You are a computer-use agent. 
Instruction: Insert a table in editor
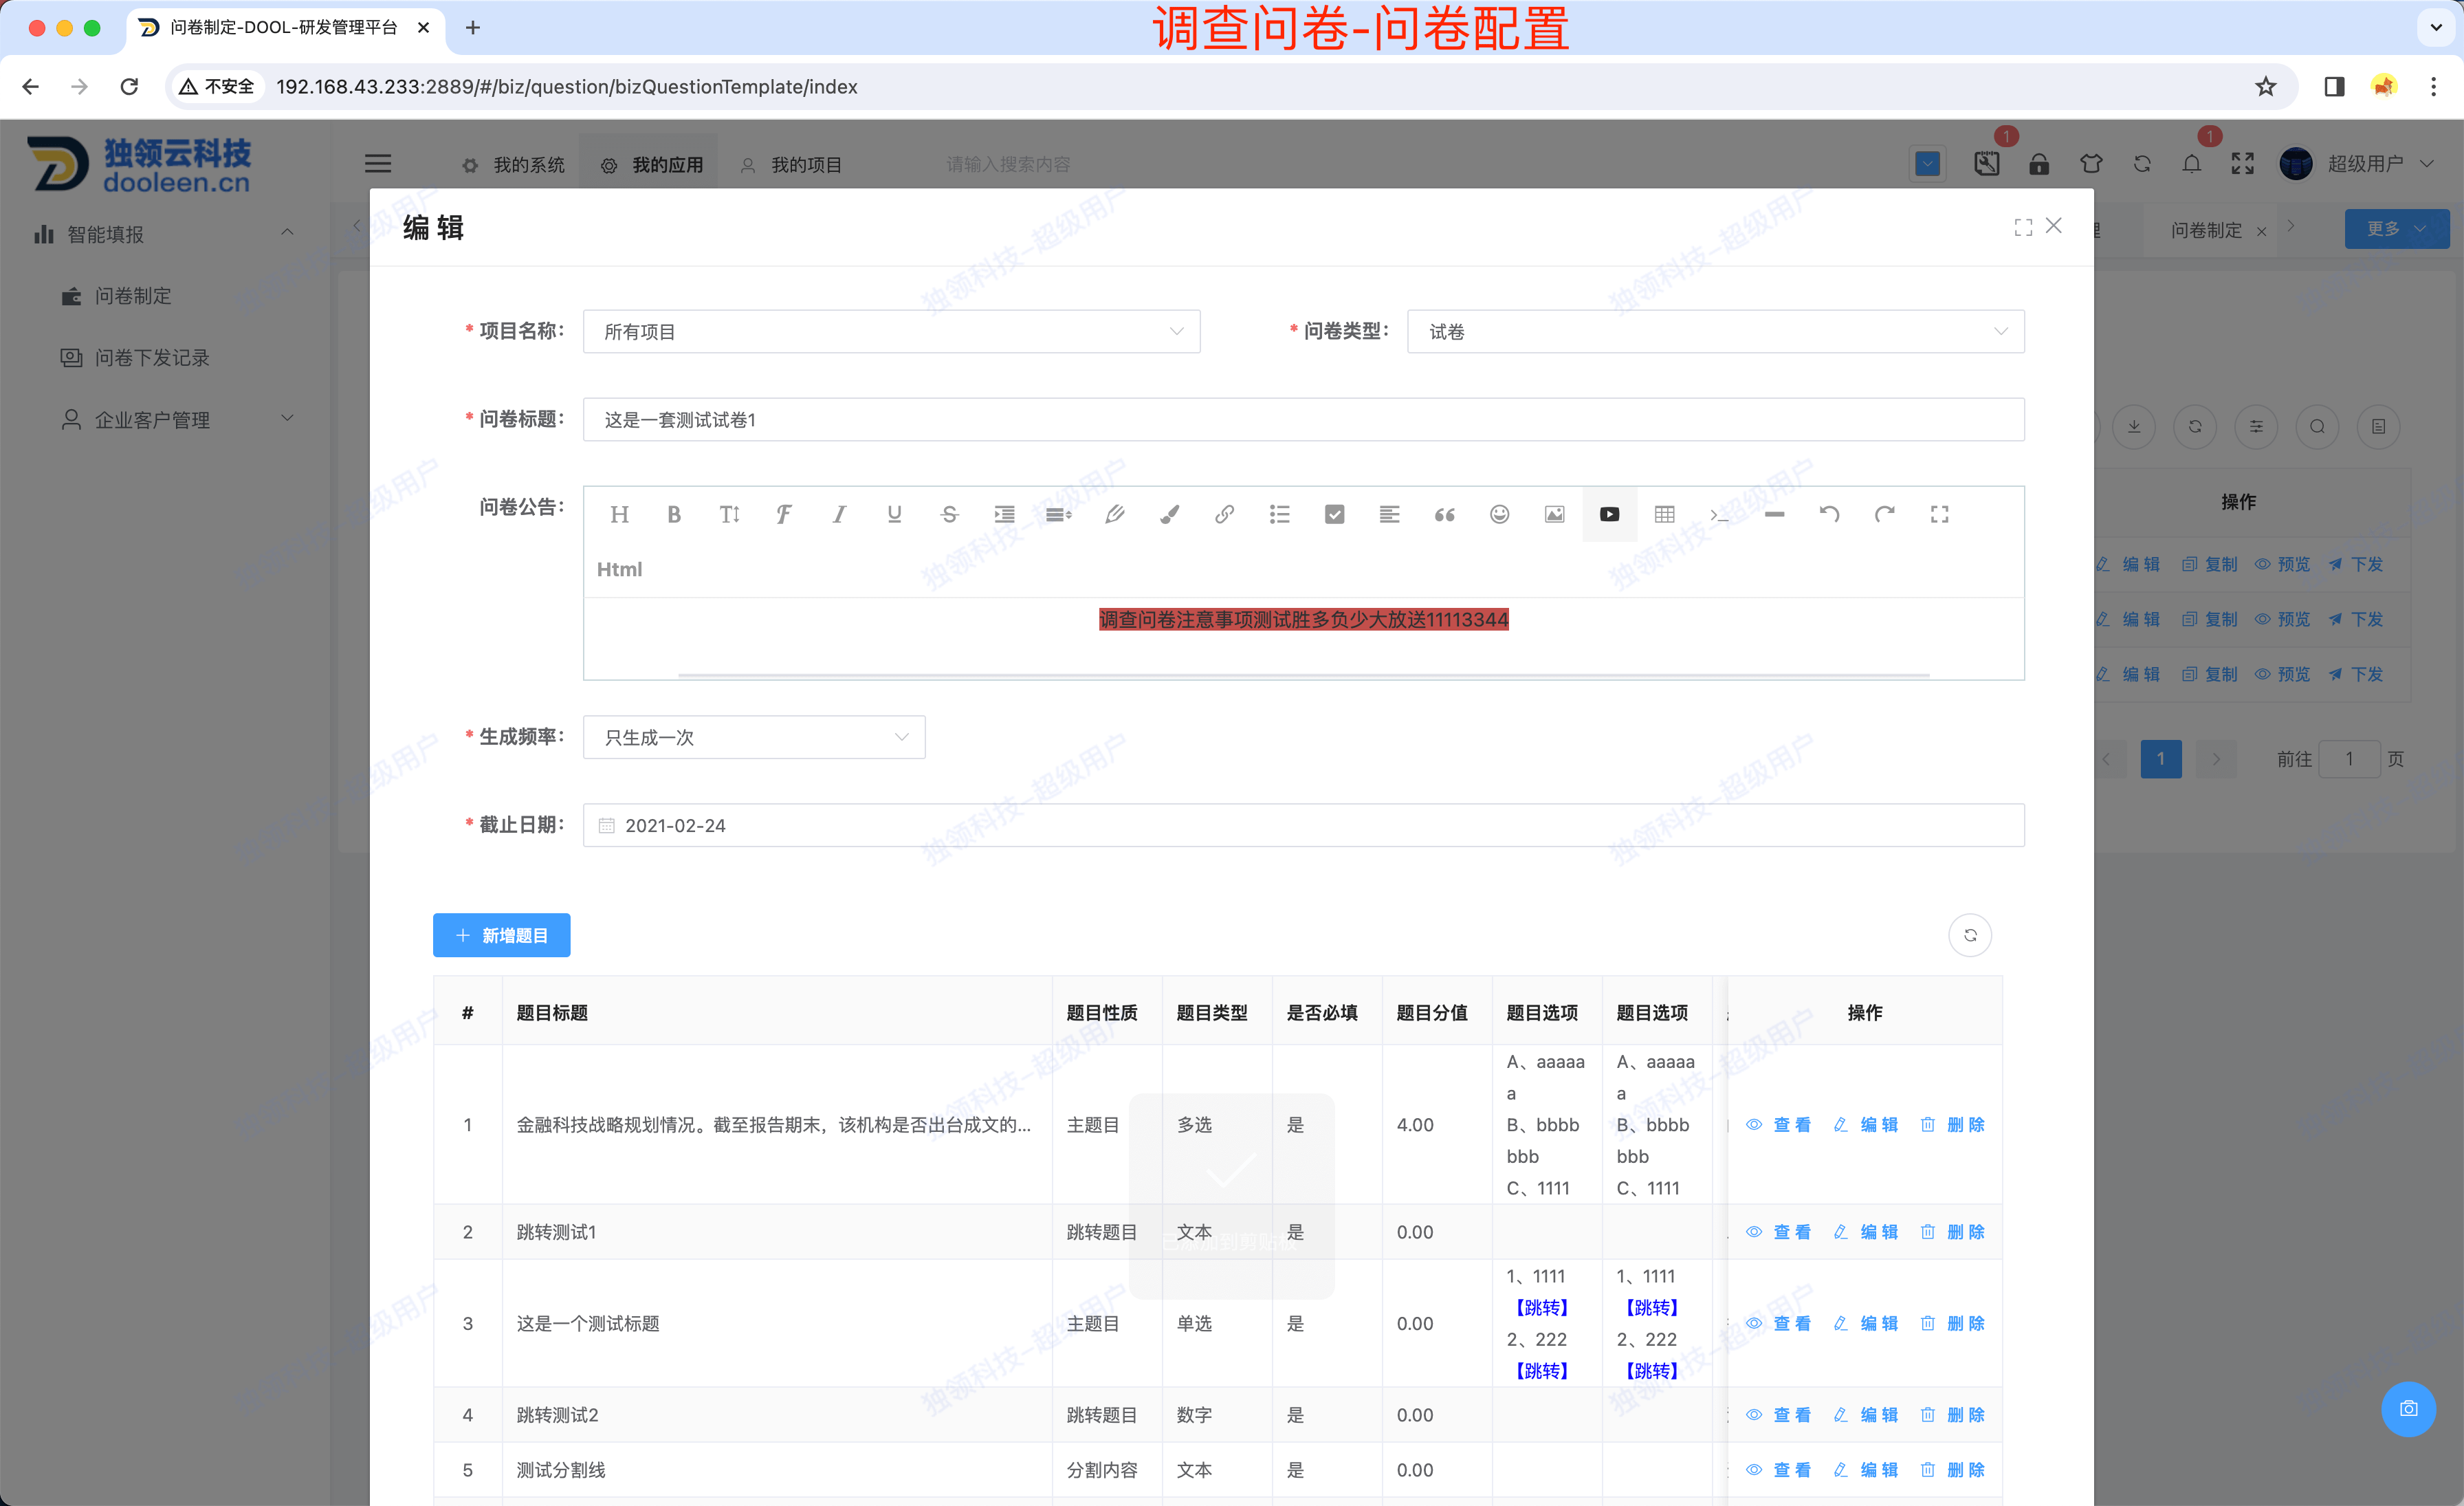pos(1664,514)
